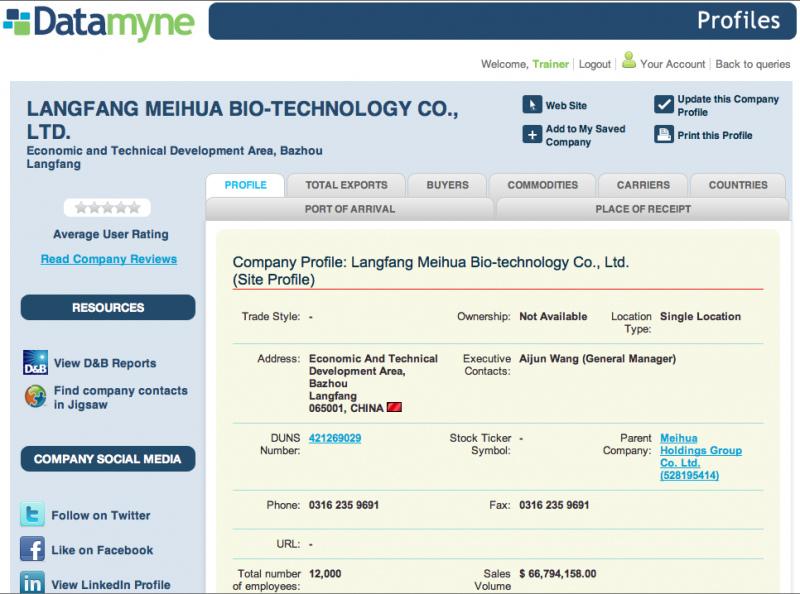Click the Logout link

pyautogui.click(x=594, y=64)
